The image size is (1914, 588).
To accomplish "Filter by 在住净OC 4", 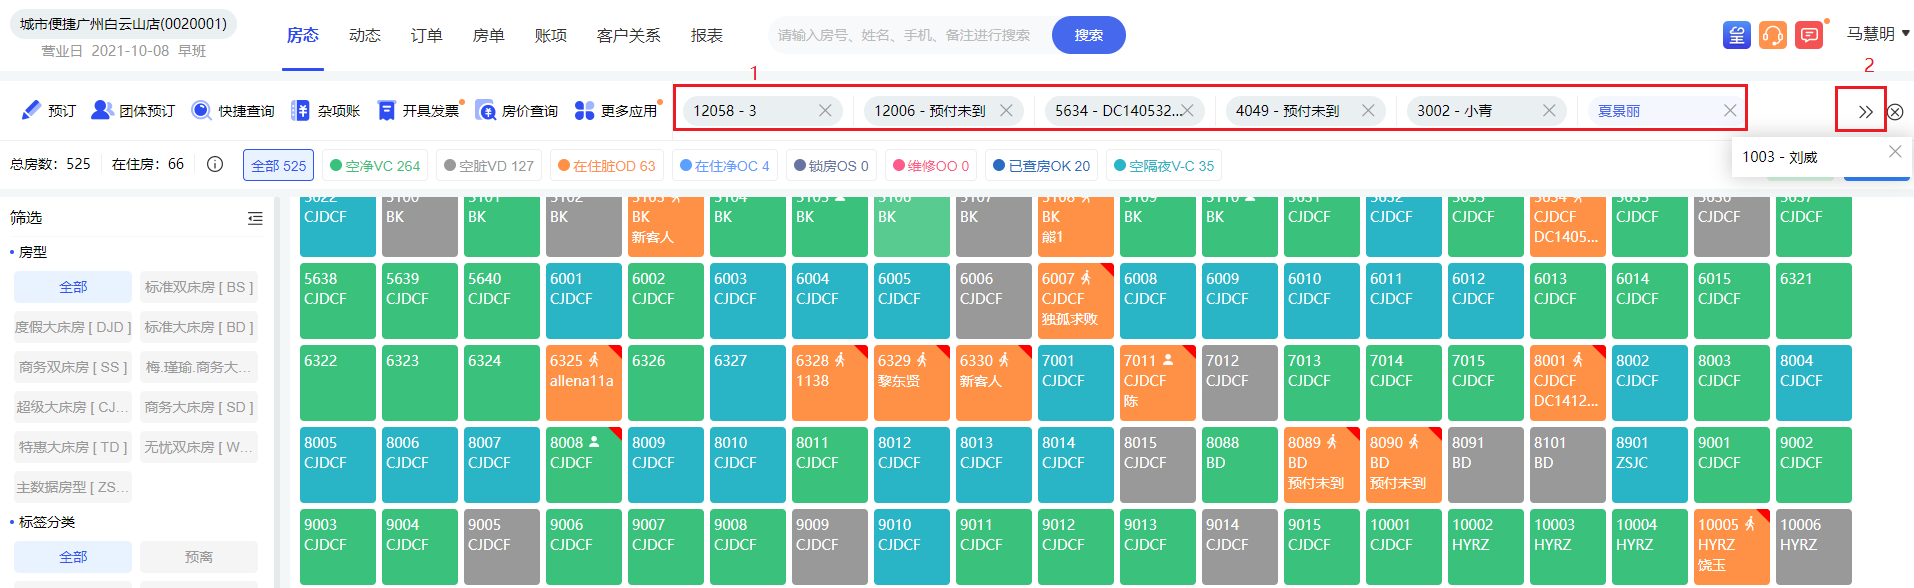I will tap(725, 166).
